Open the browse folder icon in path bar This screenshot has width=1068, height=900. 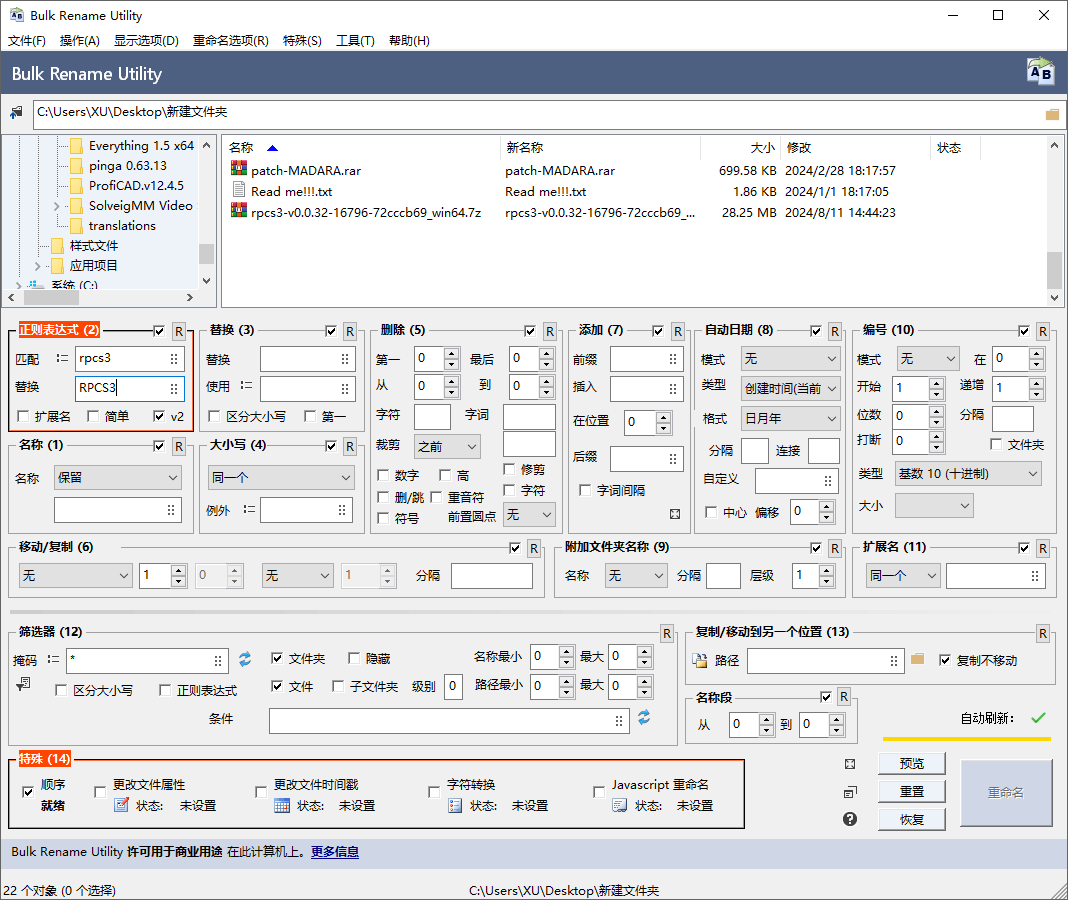[1052, 114]
